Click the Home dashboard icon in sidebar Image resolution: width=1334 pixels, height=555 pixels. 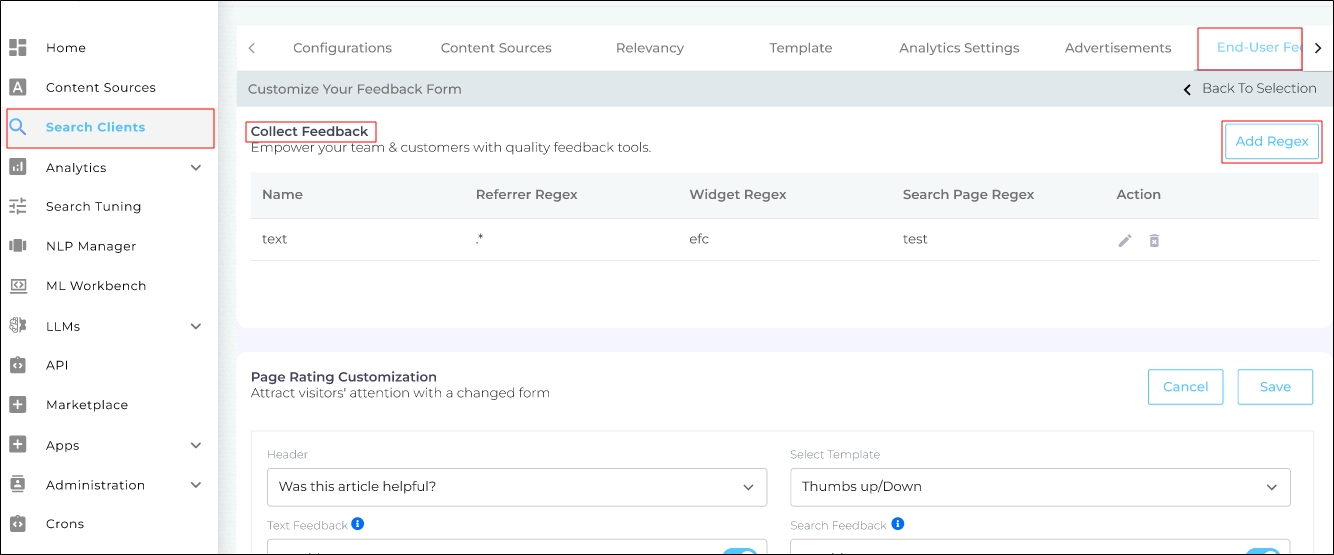[x=17, y=48]
